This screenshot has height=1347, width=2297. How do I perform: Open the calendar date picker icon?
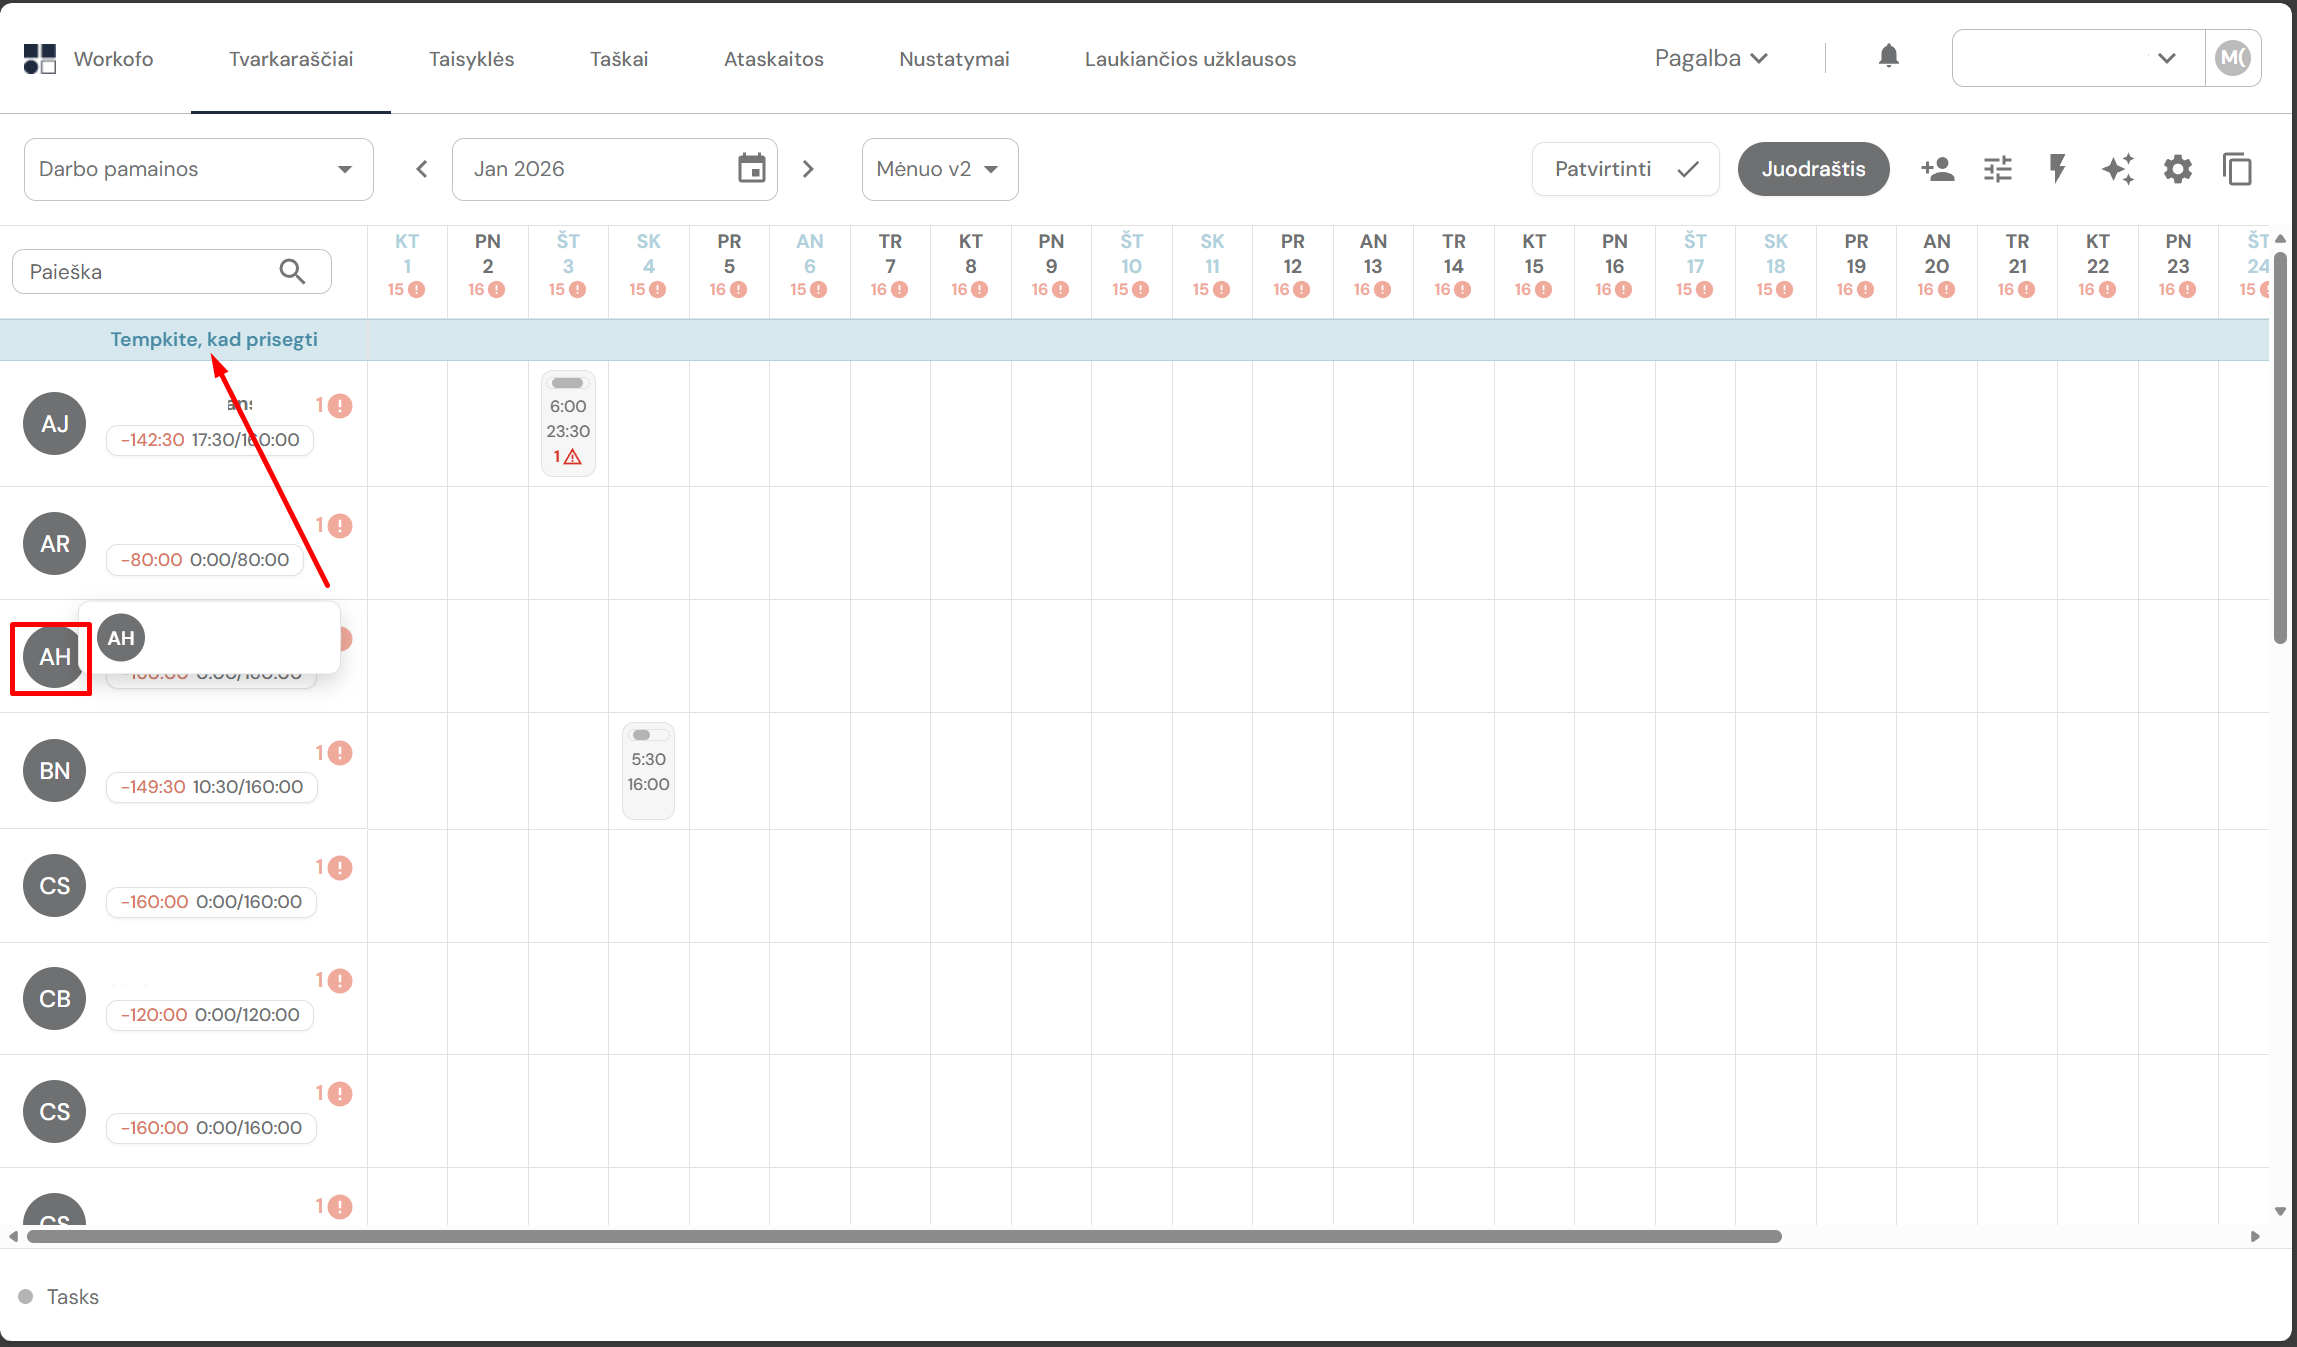751,169
